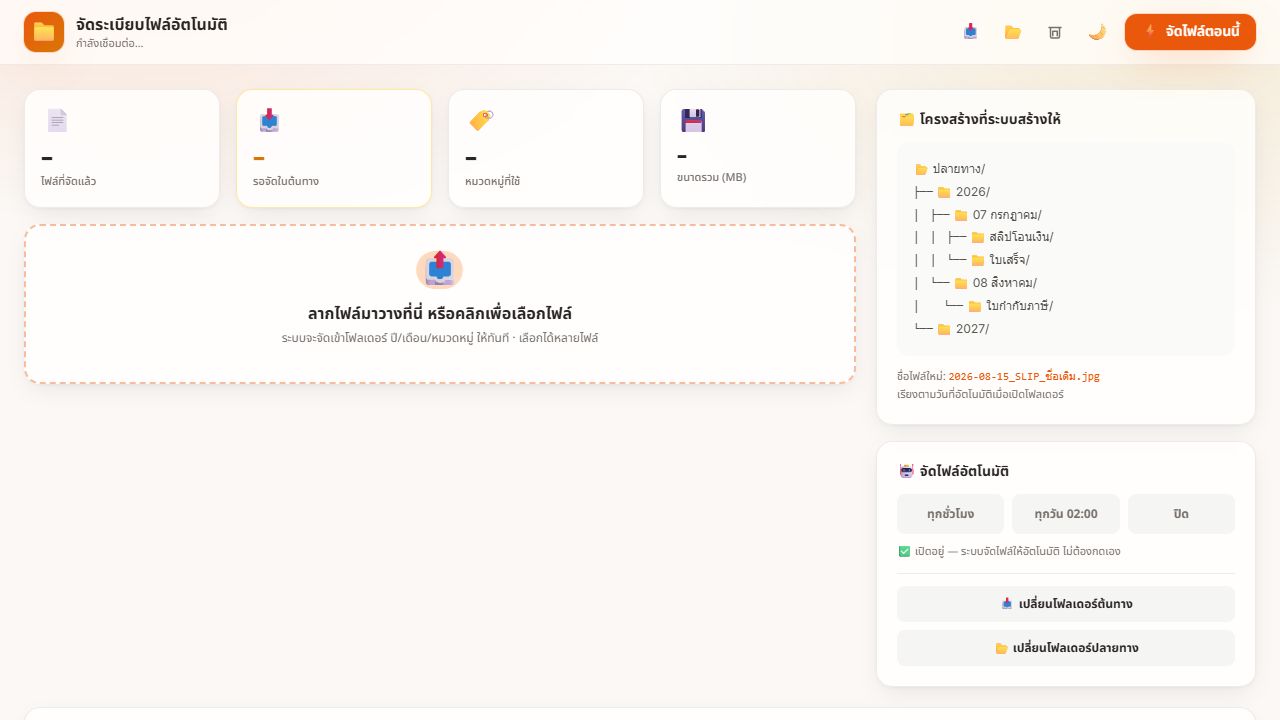Click the upload icon in the drop zone
Image resolution: width=1280 pixels, height=720 pixels.
coord(440,269)
